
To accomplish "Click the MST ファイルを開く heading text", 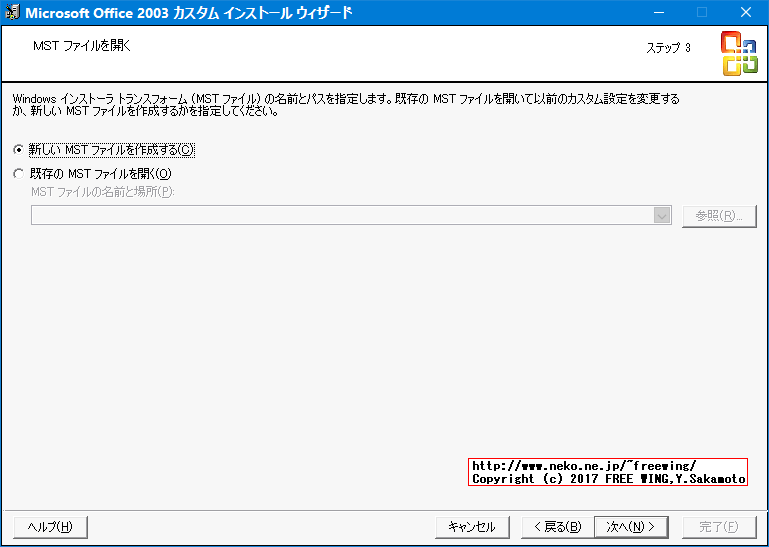I will [x=82, y=46].
